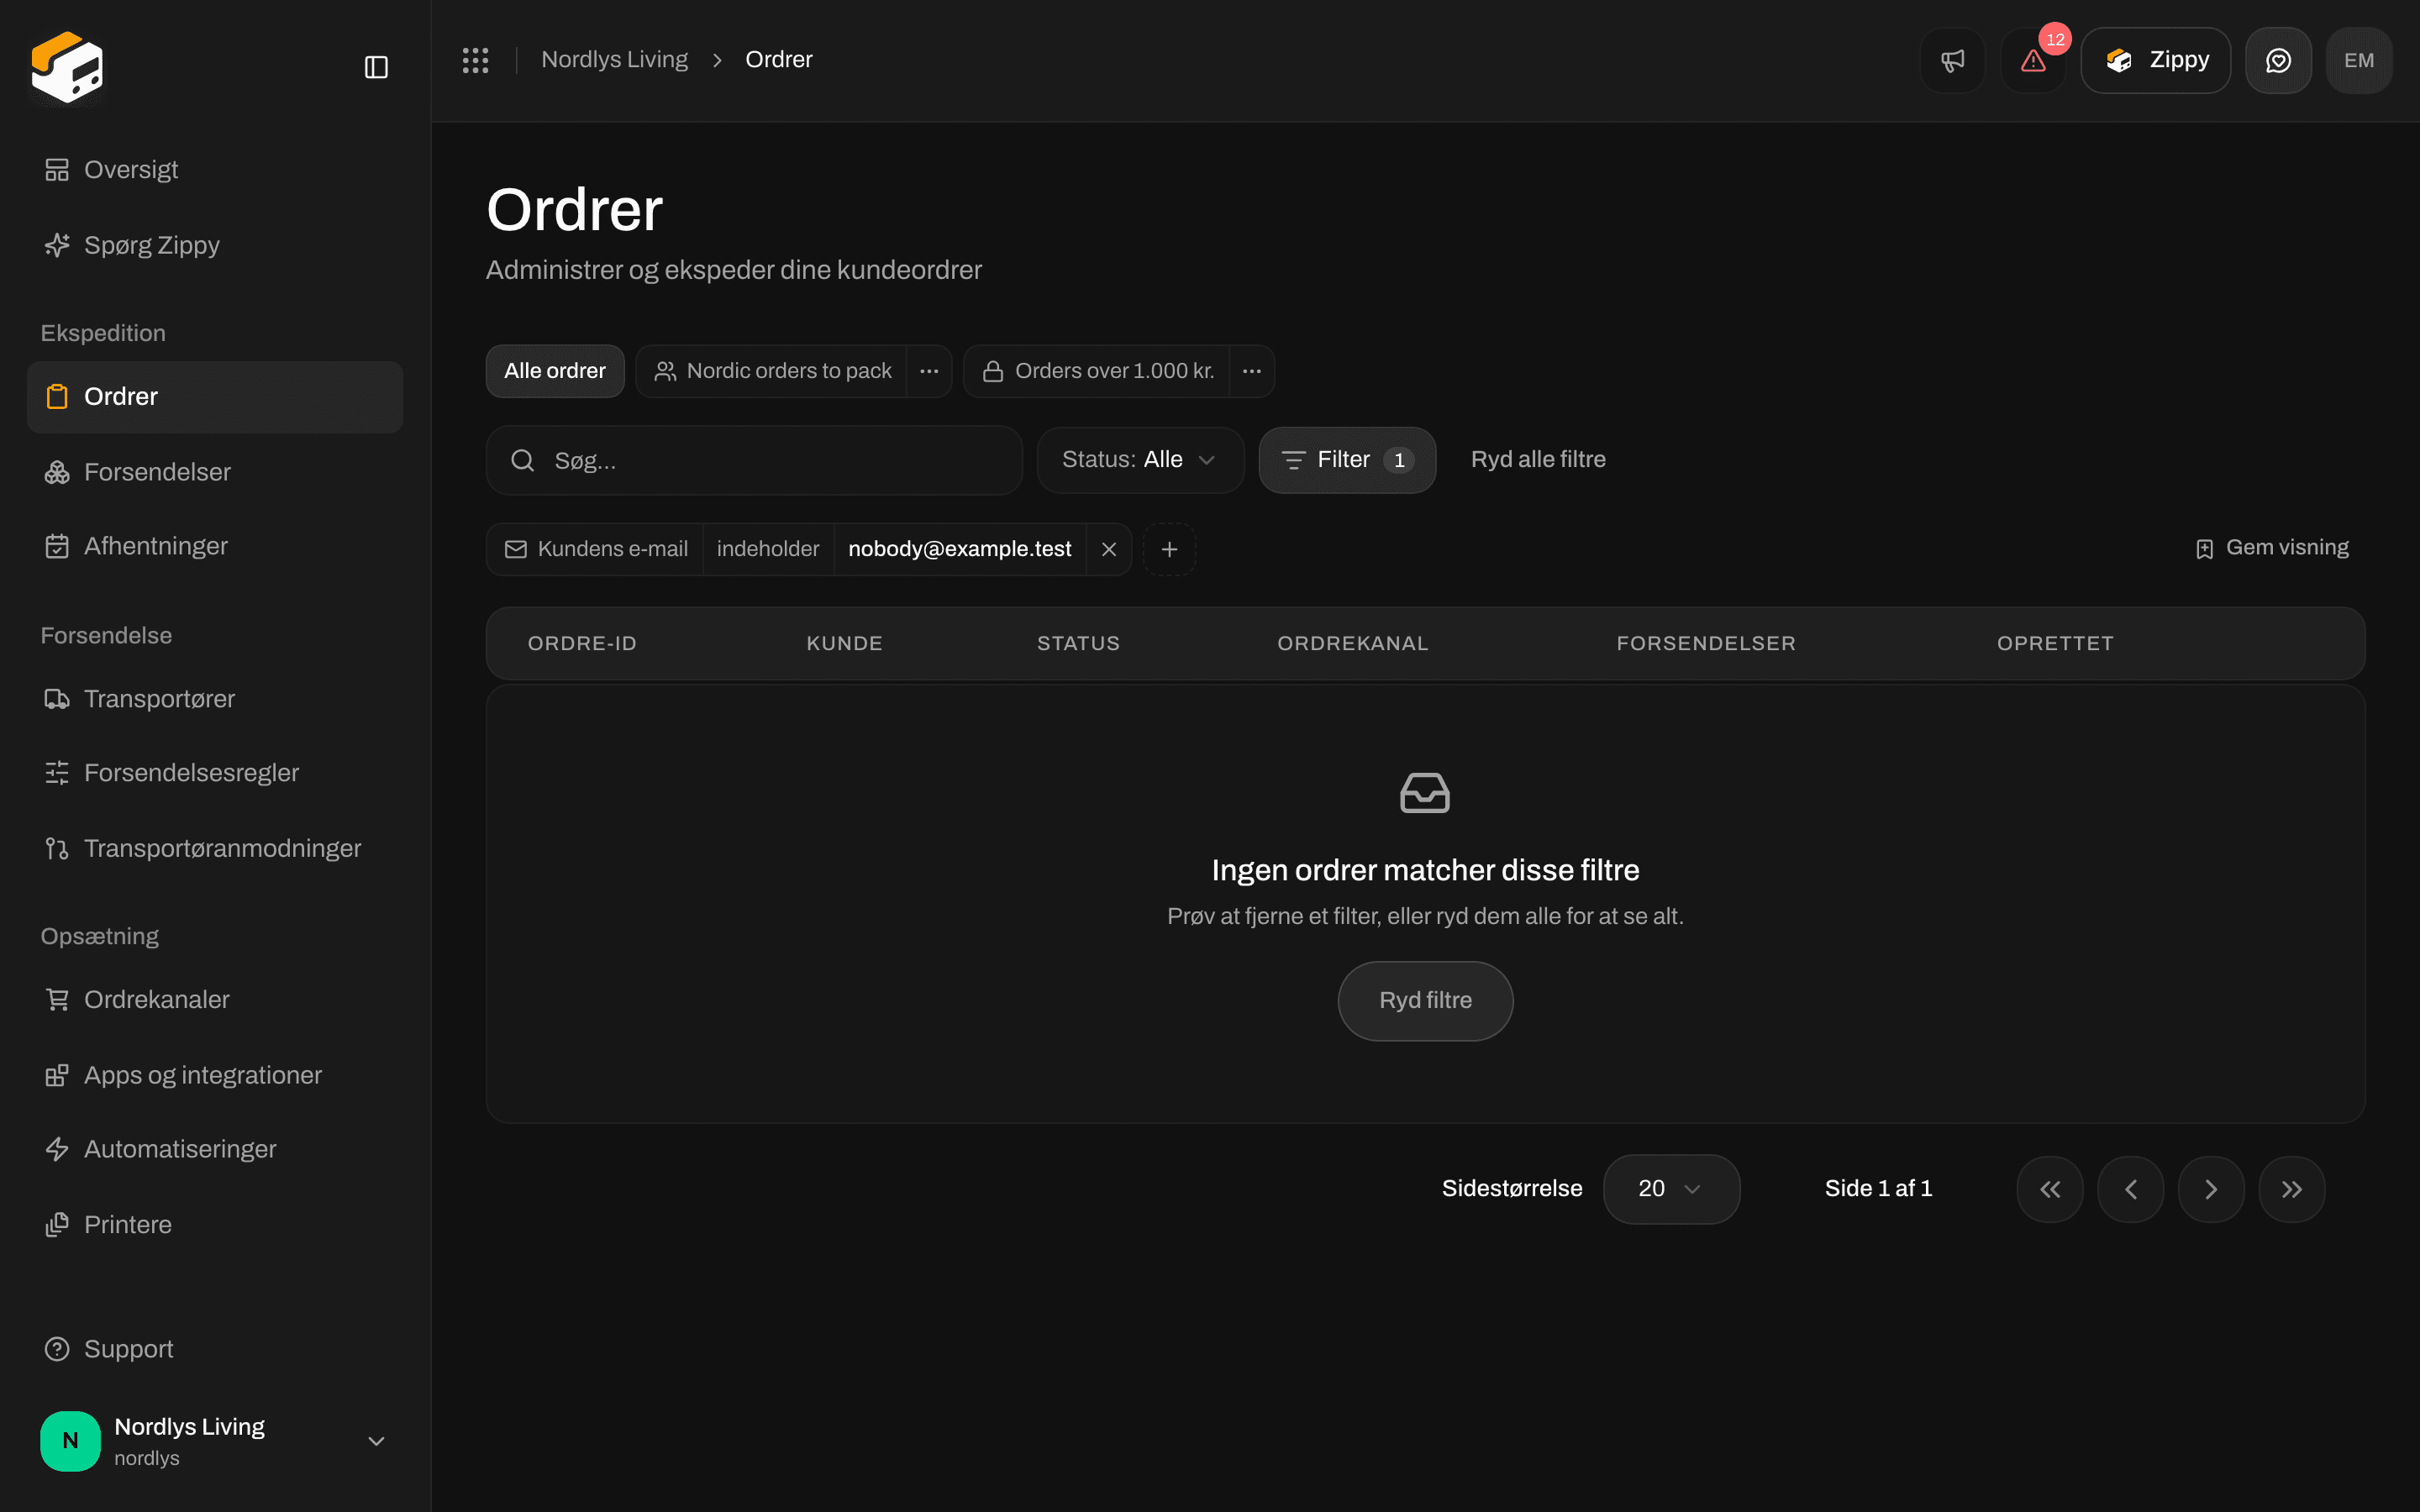2420x1512 pixels.
Task: Open Automatiseringer page
Action: click(x=214, y=1149)
